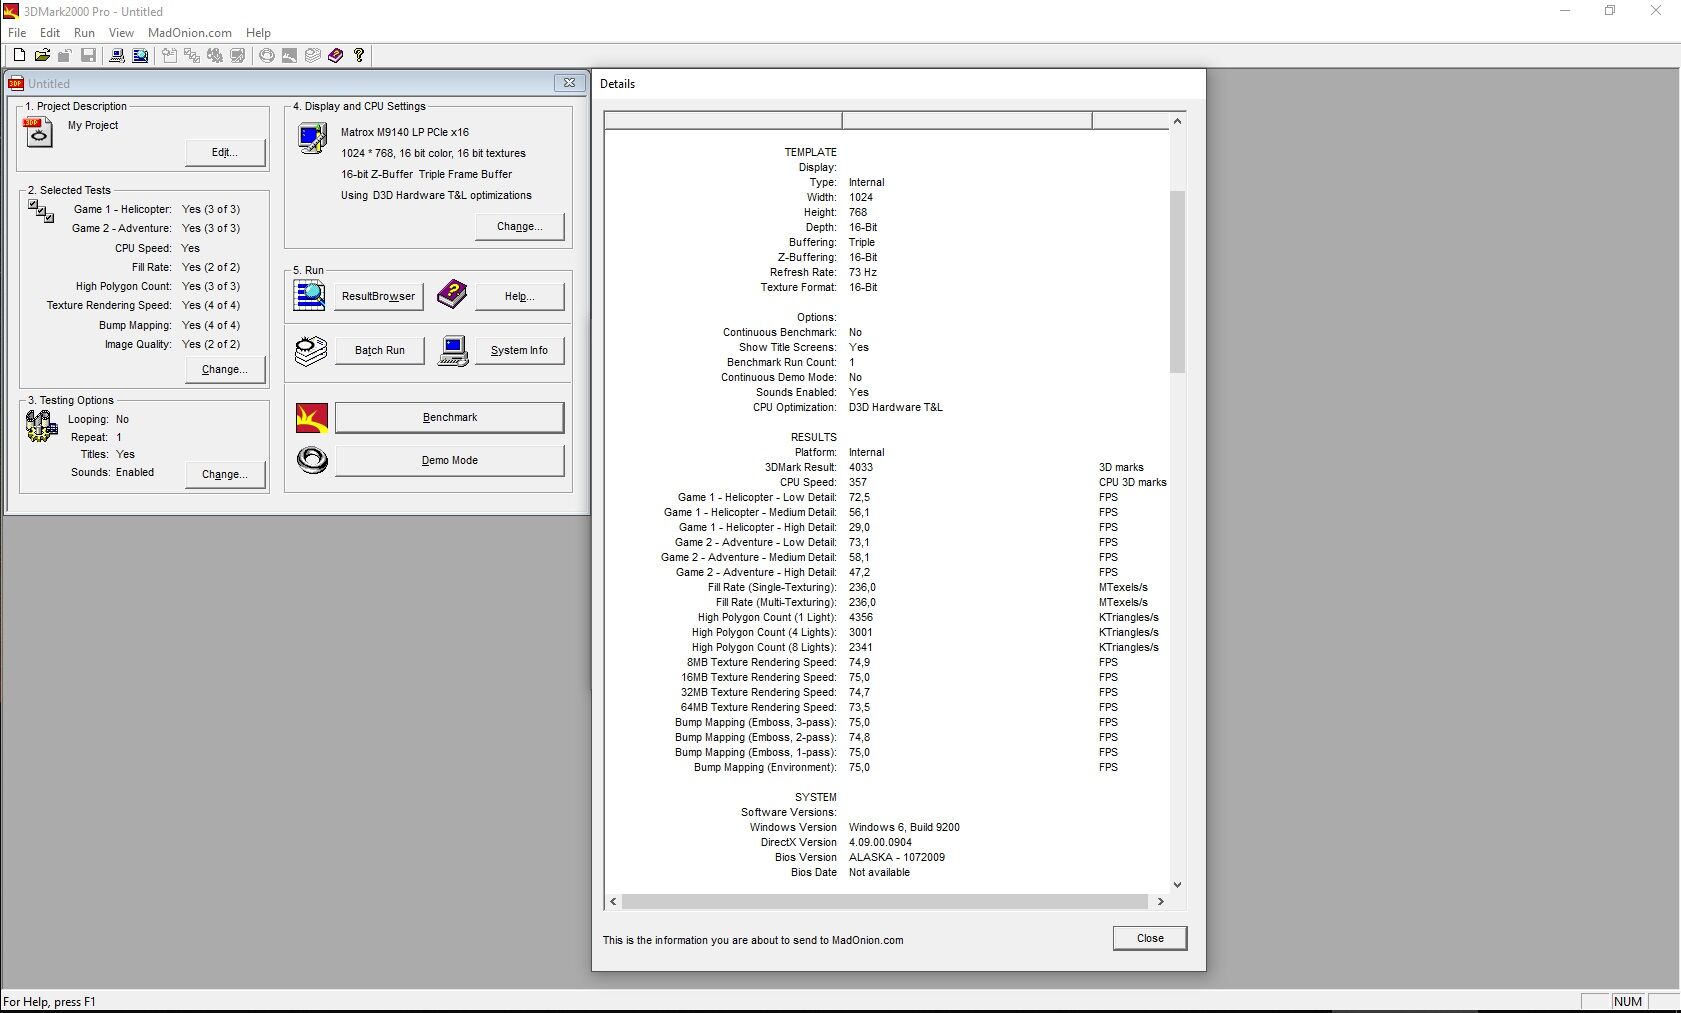The height and width of the screenshot is (1013, 1681).
Task: Click the purple help book icon beside Help button
Action: (x=451, y=294)
